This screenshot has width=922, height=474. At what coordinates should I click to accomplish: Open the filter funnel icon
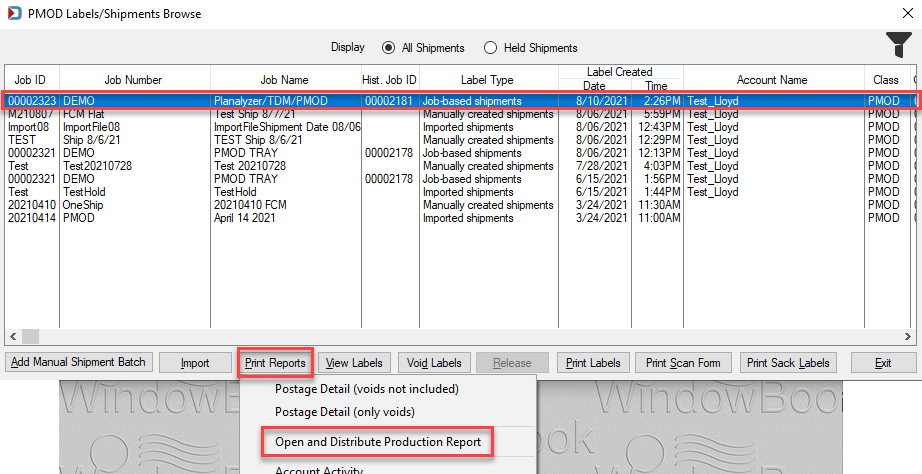tap(899, 45)
